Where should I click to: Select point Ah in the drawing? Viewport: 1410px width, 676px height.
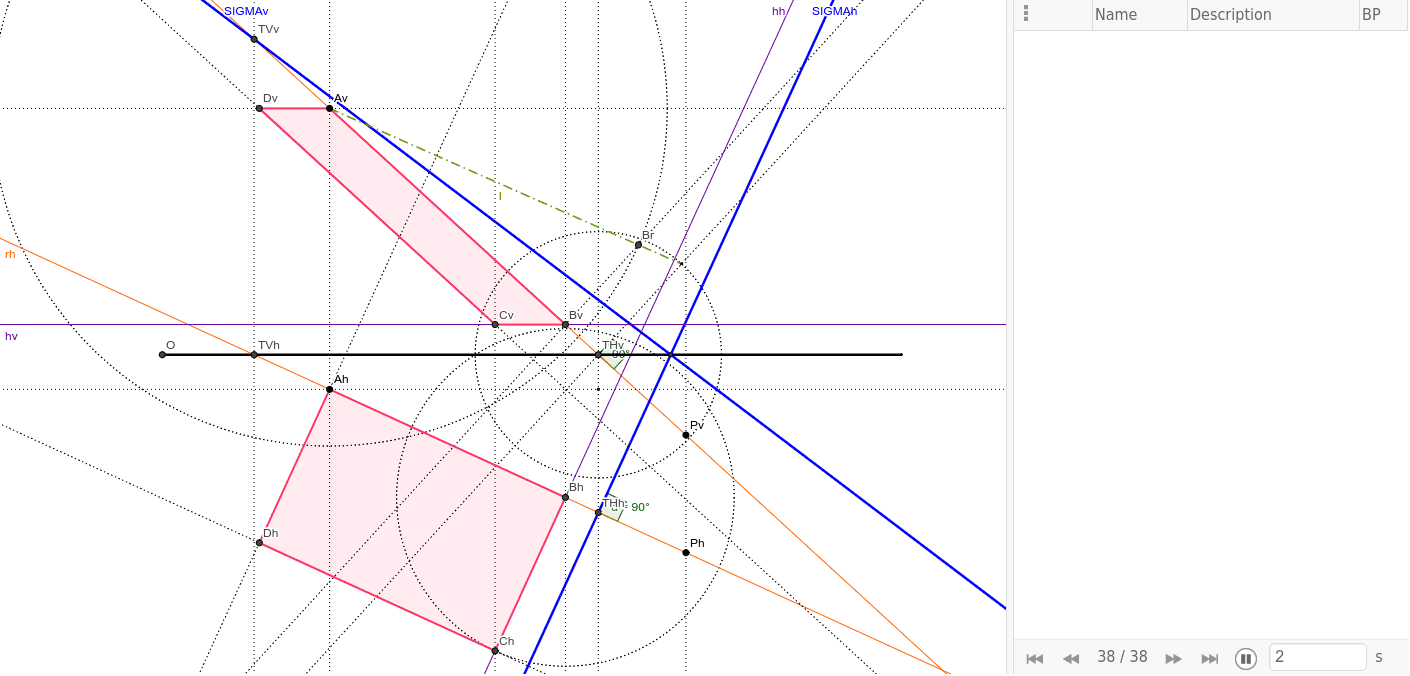(329, 389)
